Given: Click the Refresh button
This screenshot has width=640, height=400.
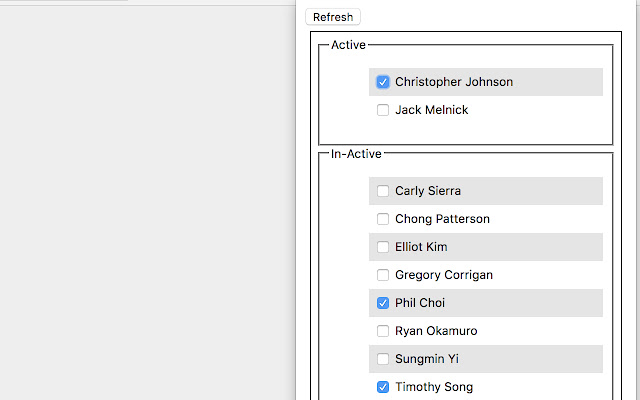Looking at the screenshot, I should click(333, 17).
